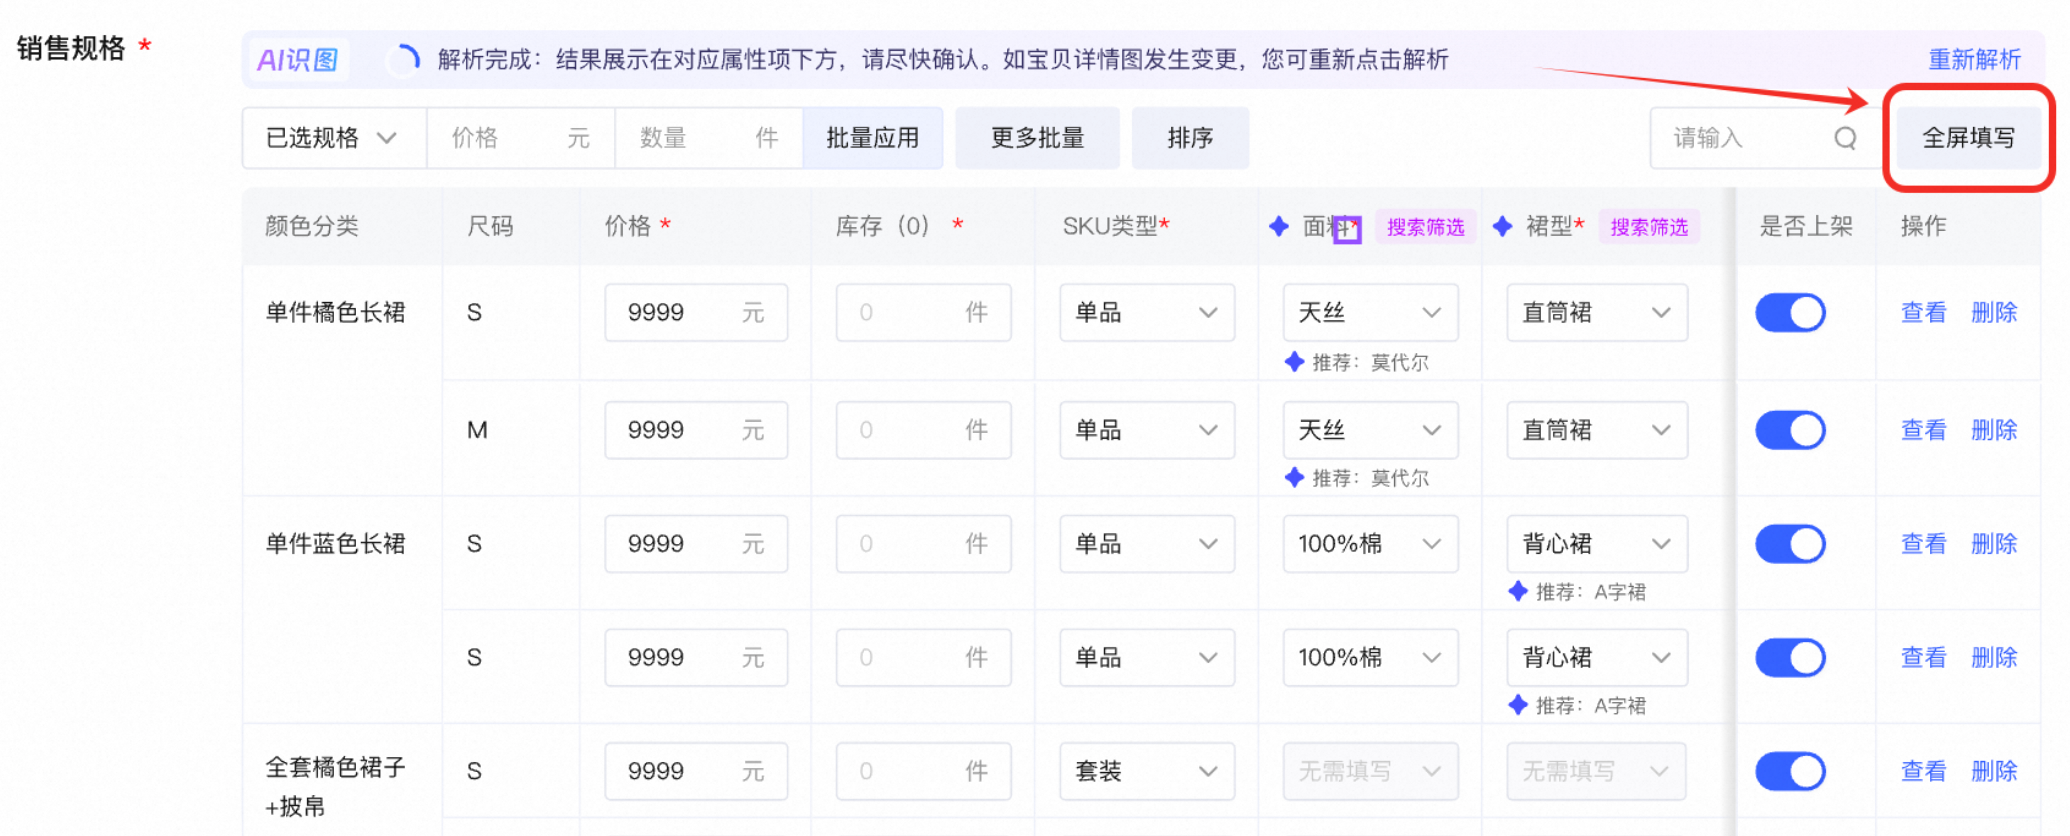2070x836 pixels.
Task: Click 查看 for 全套橘色裙子+披帛 row
Action: pos(1923,771)
